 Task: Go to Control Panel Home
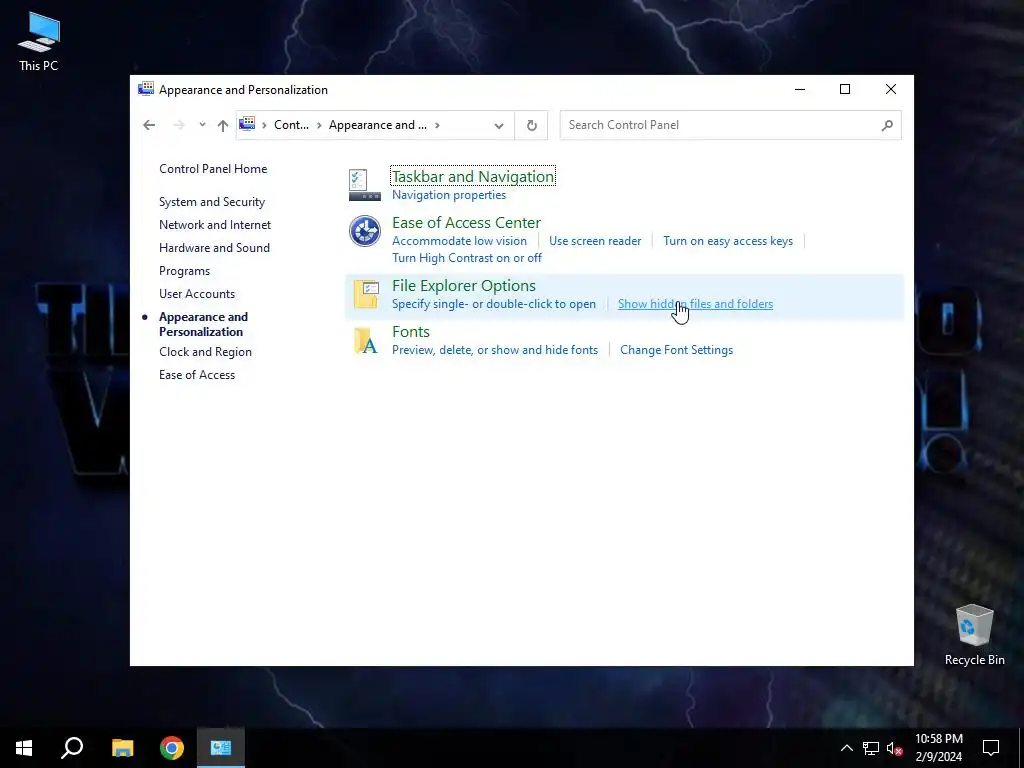(213, 168)
